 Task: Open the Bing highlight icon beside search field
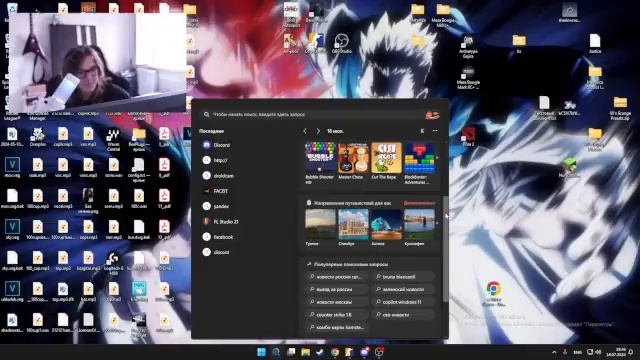[433, 115]
